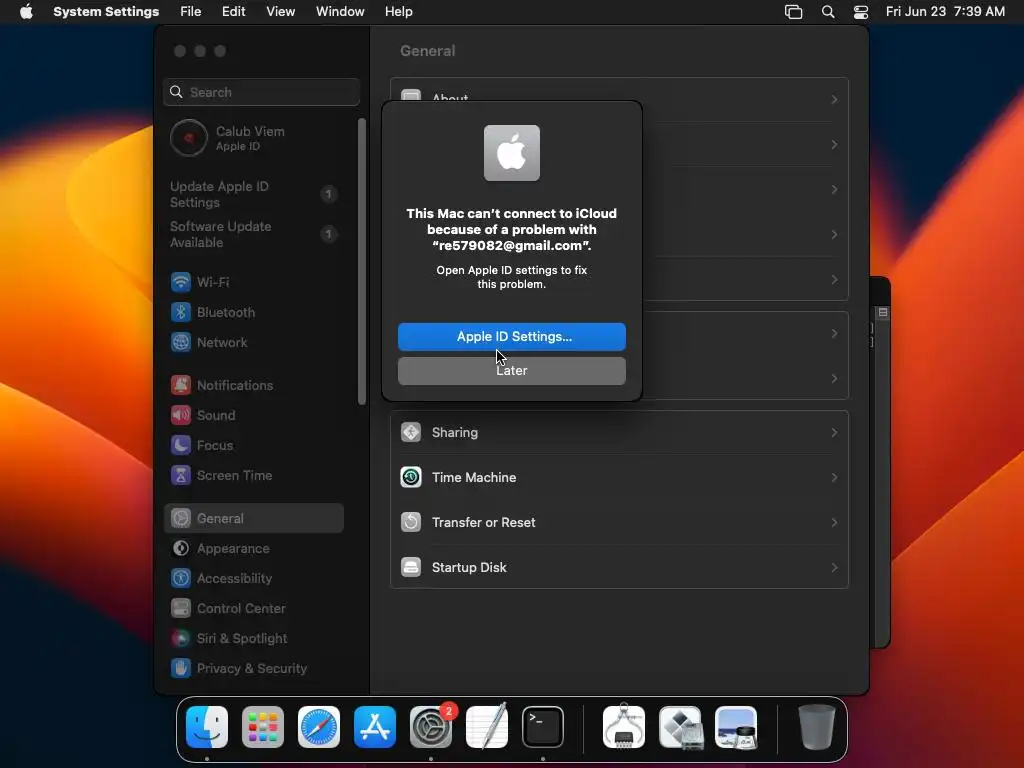Select the Wi-Fi icon in sidebar
This screenshot has width=1024, height=768.
click(181, 282)
